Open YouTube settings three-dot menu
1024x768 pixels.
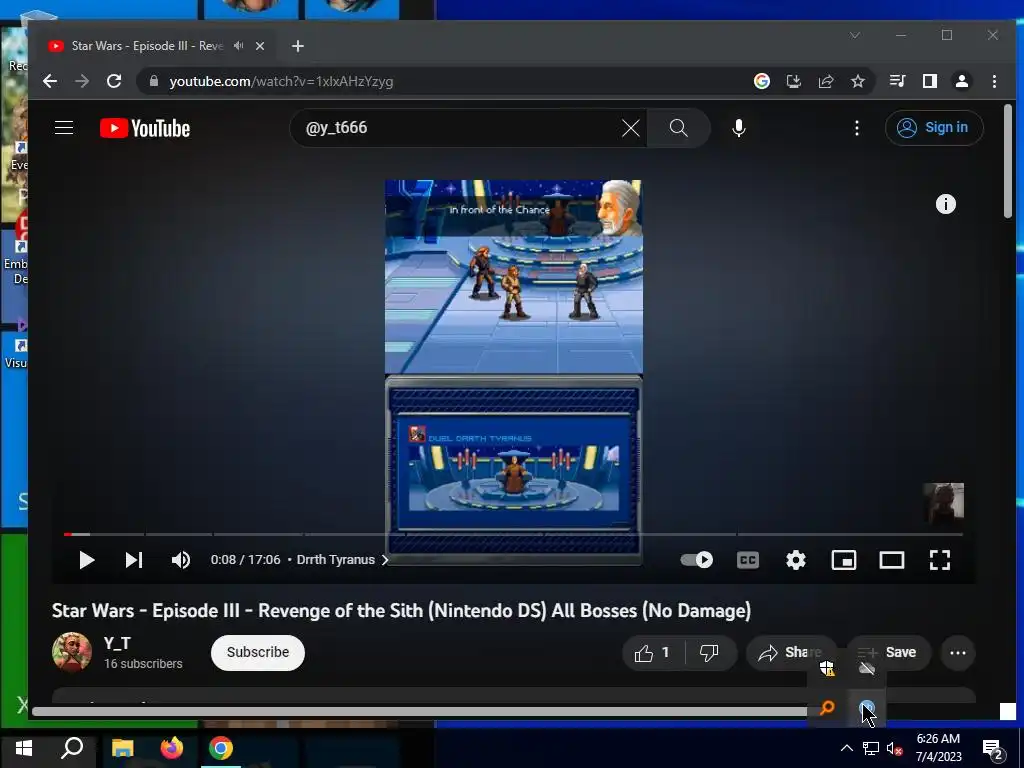coord(857,128)
